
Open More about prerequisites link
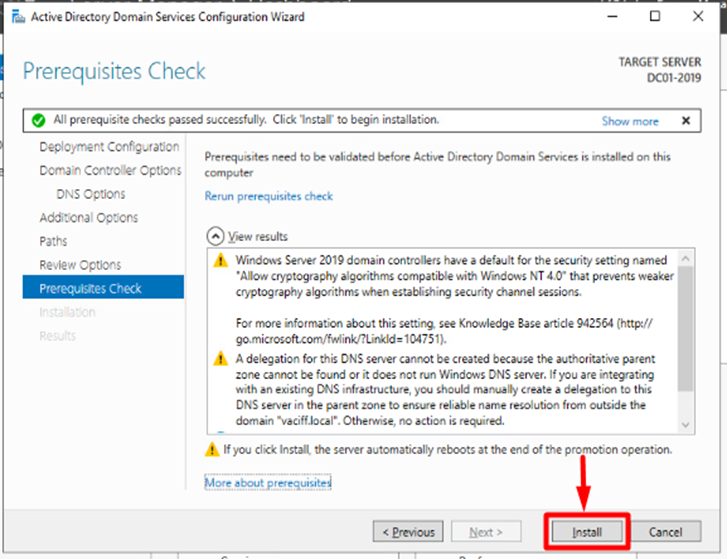click(268, 483)
